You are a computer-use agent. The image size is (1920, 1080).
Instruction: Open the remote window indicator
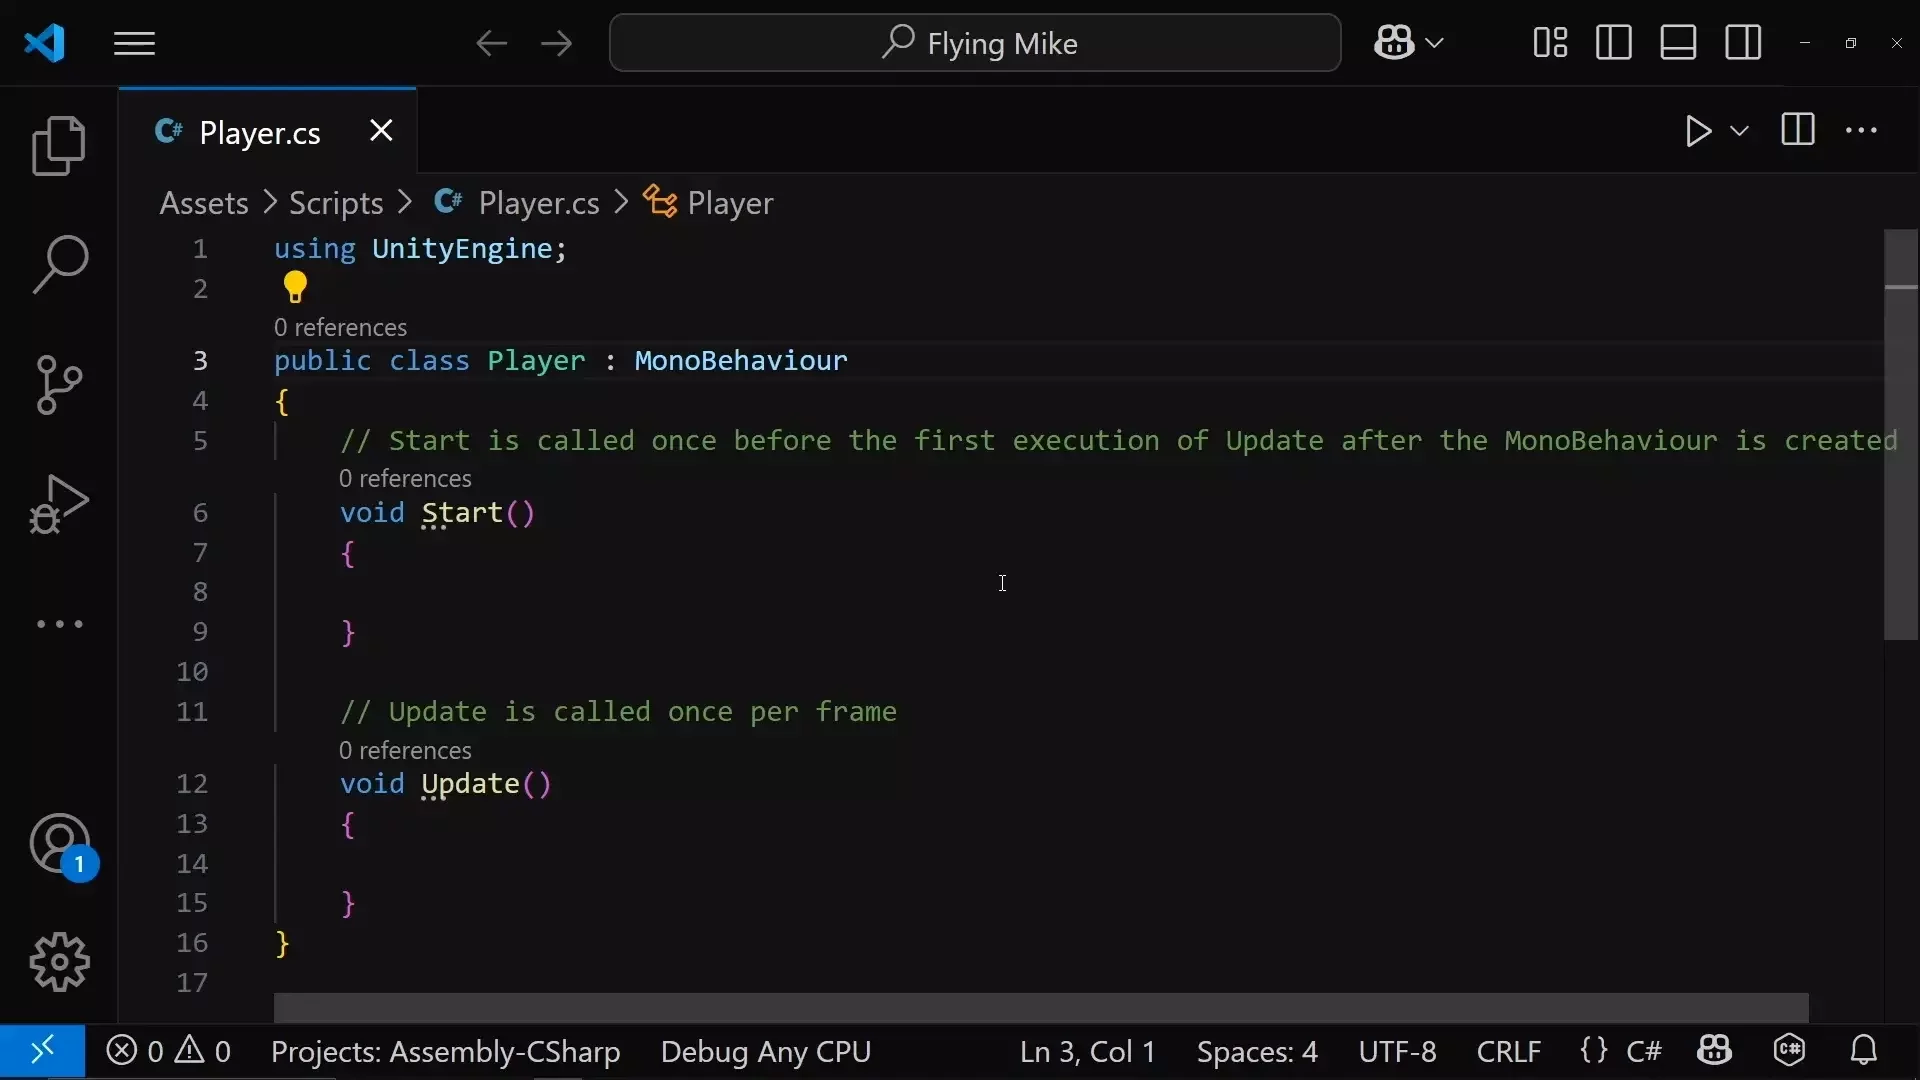(41, 1051)
